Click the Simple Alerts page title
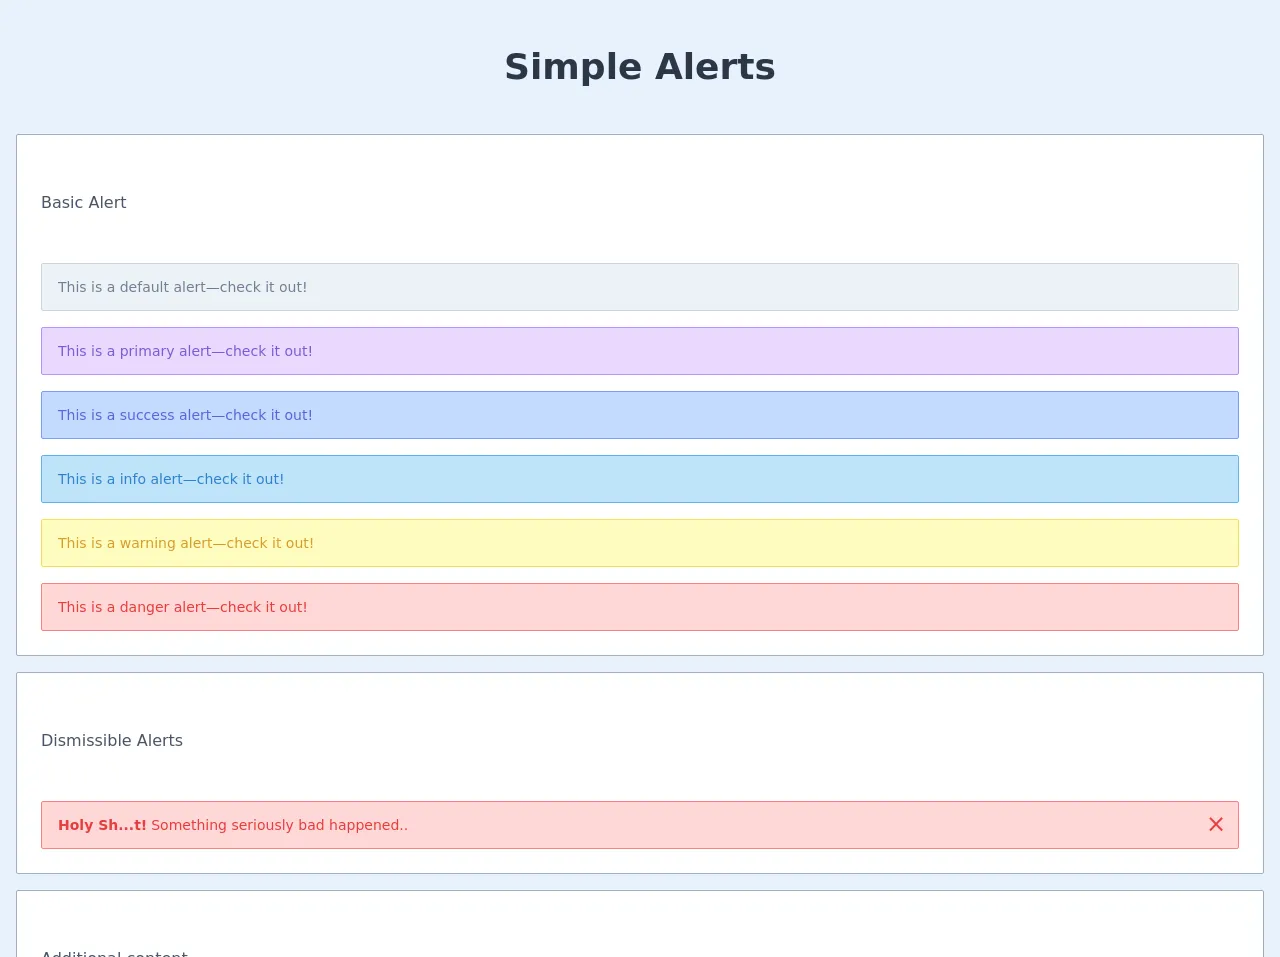 coord(640,67)
